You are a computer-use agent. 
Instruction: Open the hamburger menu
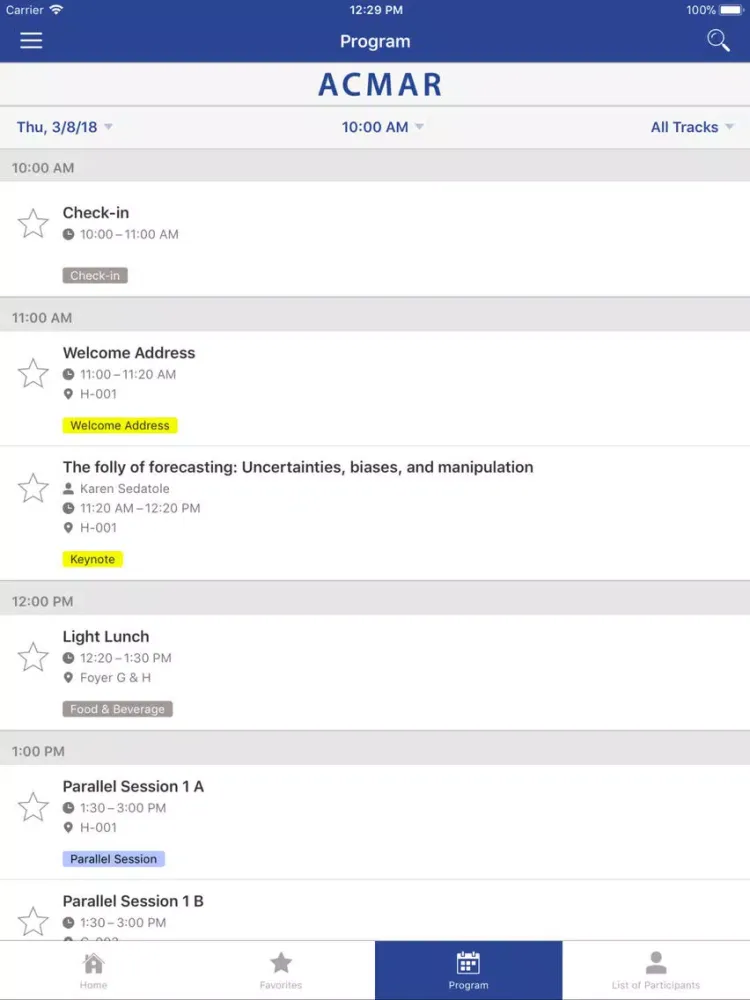31,41
